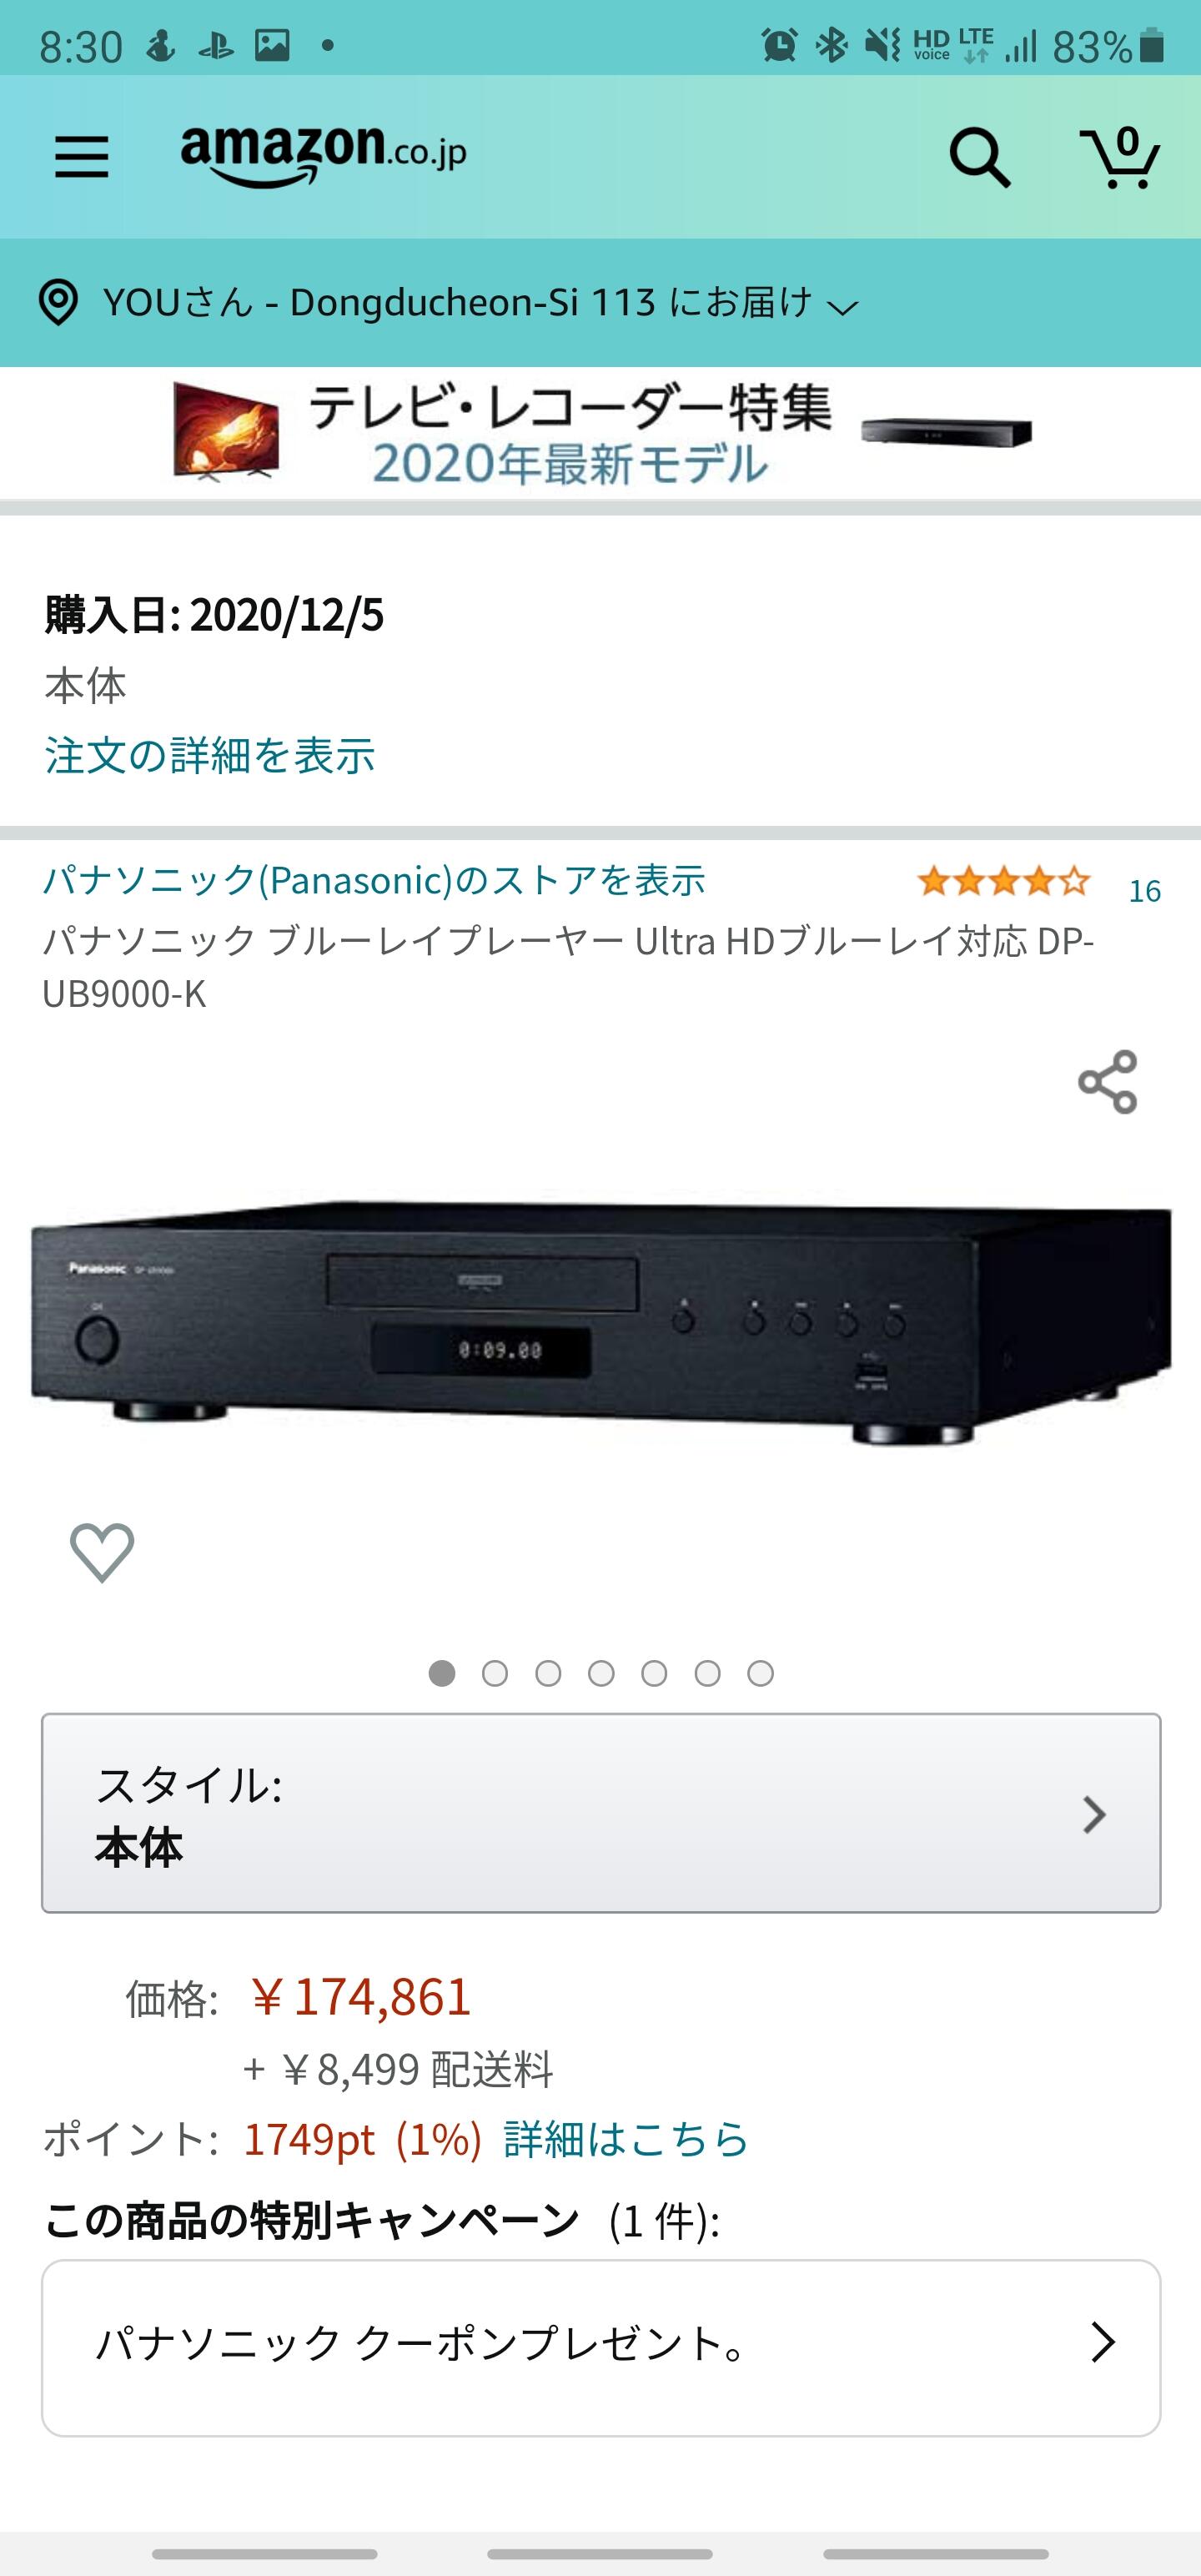Select the fourth image carousel dot
This screenshot has width=1201, height=2576.
pos(601,1673)
